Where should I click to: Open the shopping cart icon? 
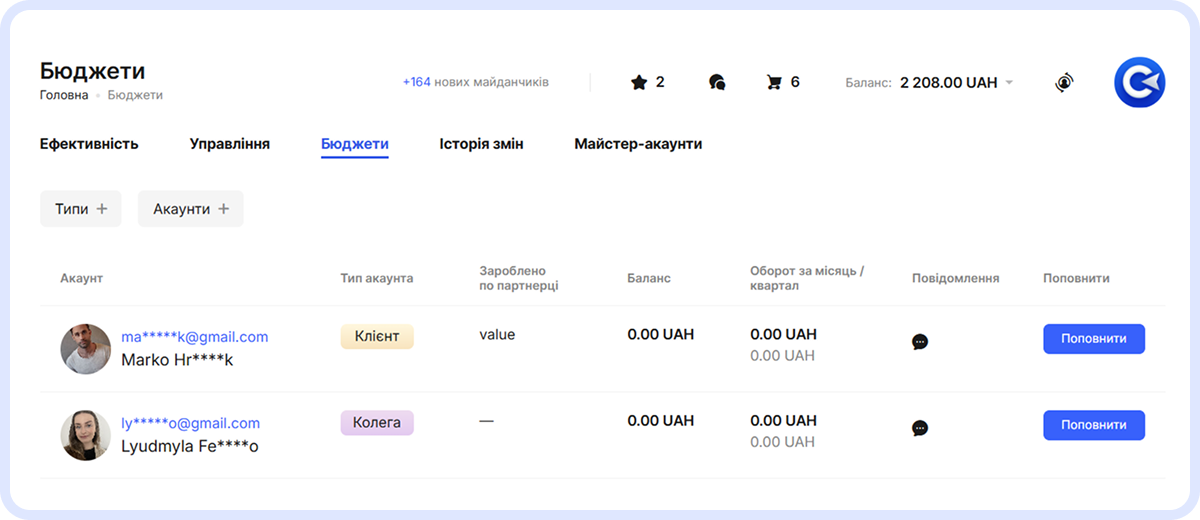774,82
